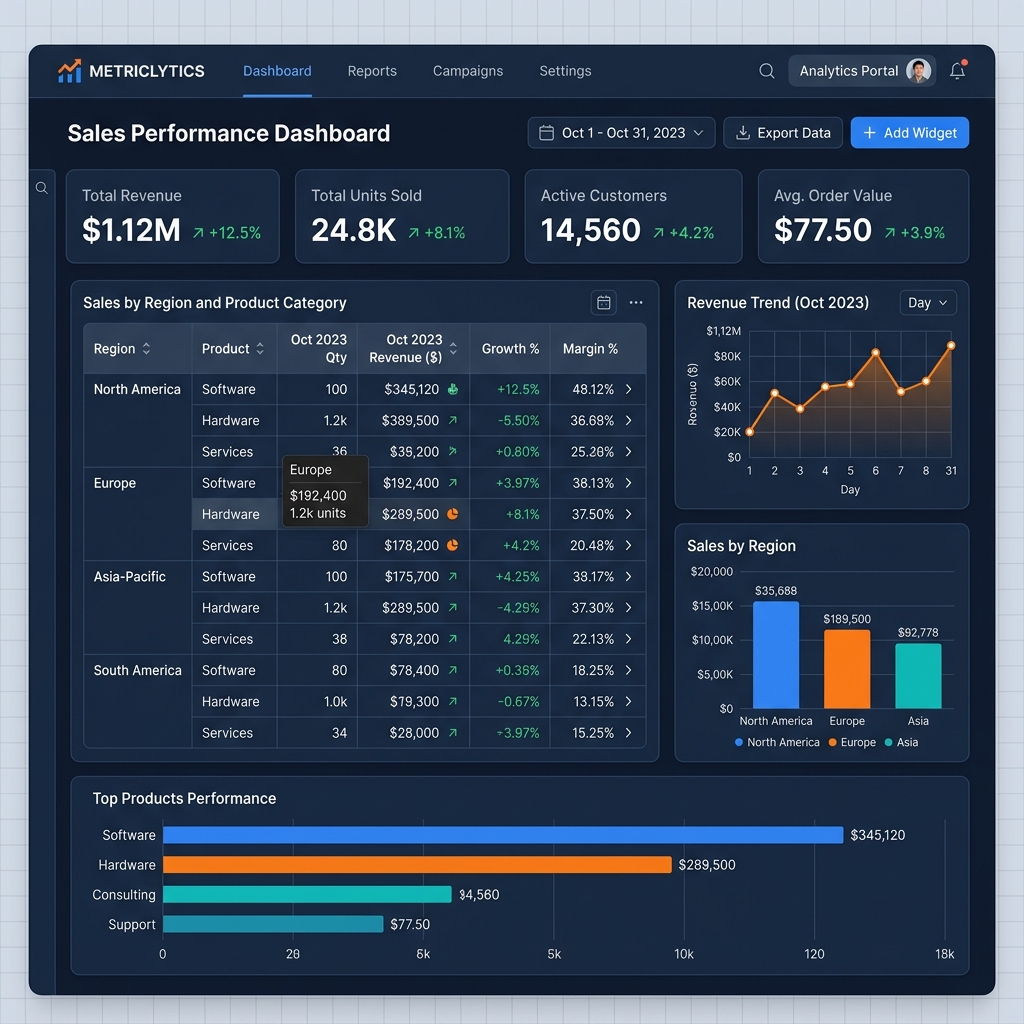Click the blue North America bar in Sales by Region
The width and height of the screenshot is (1024, 1024).
(x=776, y=655)
